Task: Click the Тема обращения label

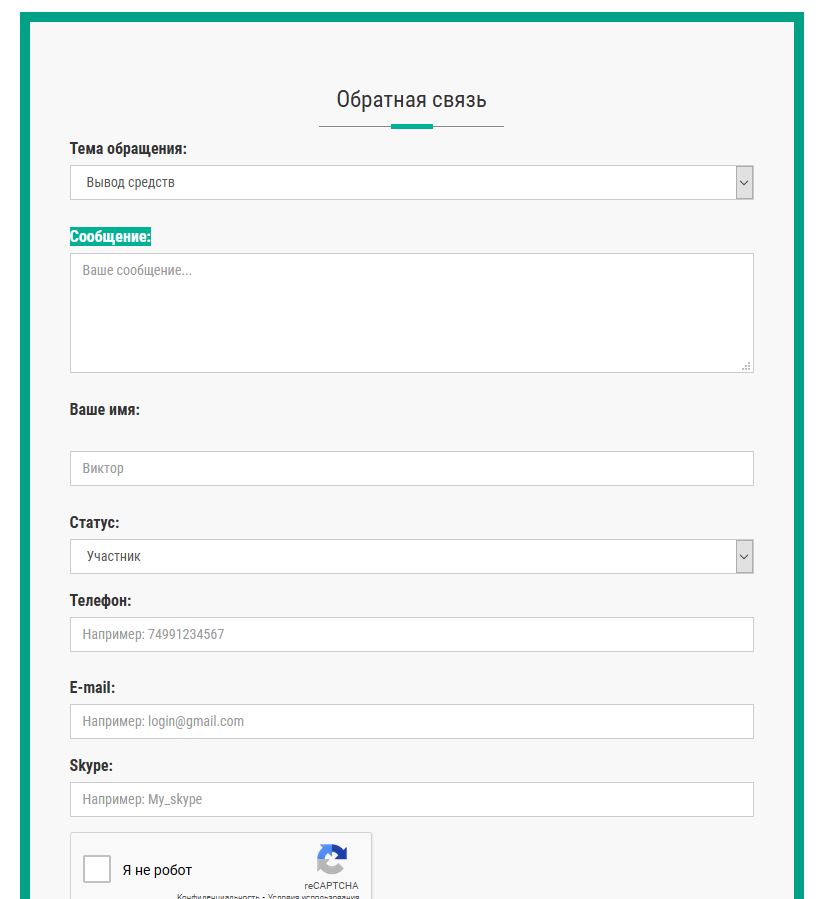Action: click(128, 149)
